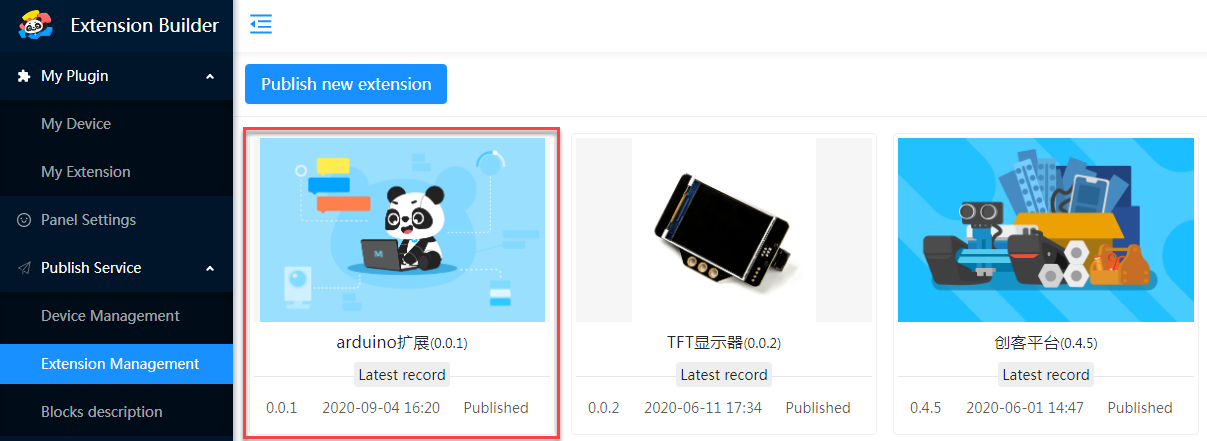This screenshot has width=1207, height=441.
Task: Select Extension Management menu item
Action: tap(116, 364)
